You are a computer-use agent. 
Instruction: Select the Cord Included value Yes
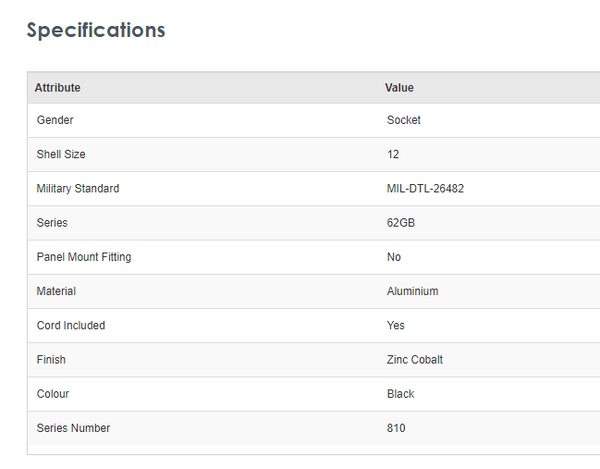(396, 325)
